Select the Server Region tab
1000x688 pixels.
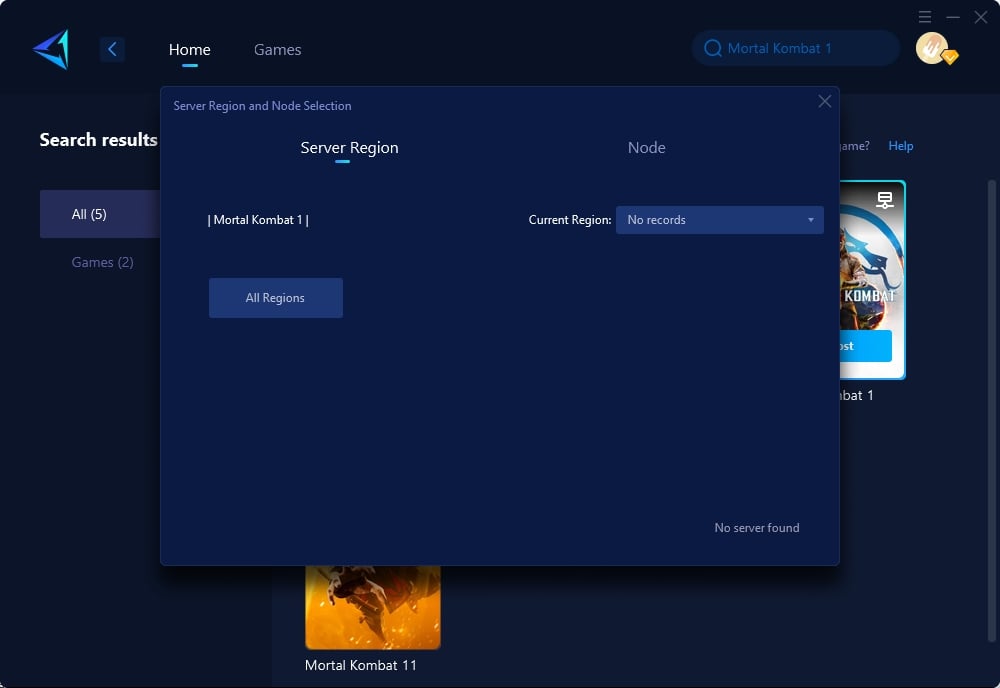click(x=349, y=148)
